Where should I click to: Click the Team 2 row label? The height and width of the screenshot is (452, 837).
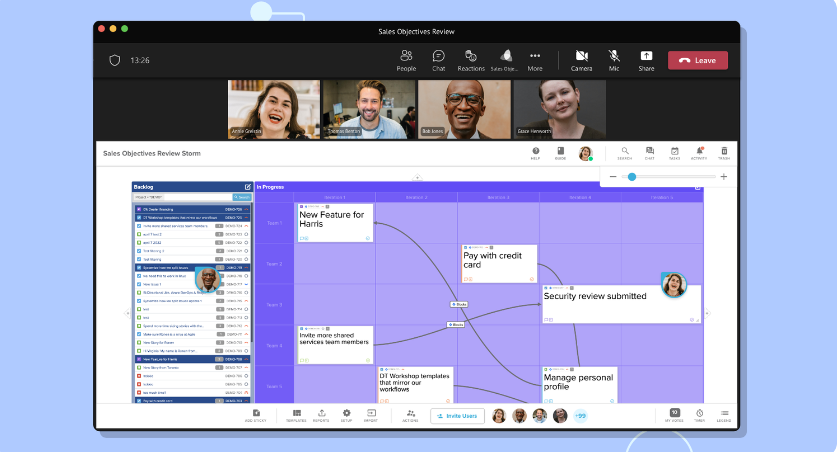274,264
